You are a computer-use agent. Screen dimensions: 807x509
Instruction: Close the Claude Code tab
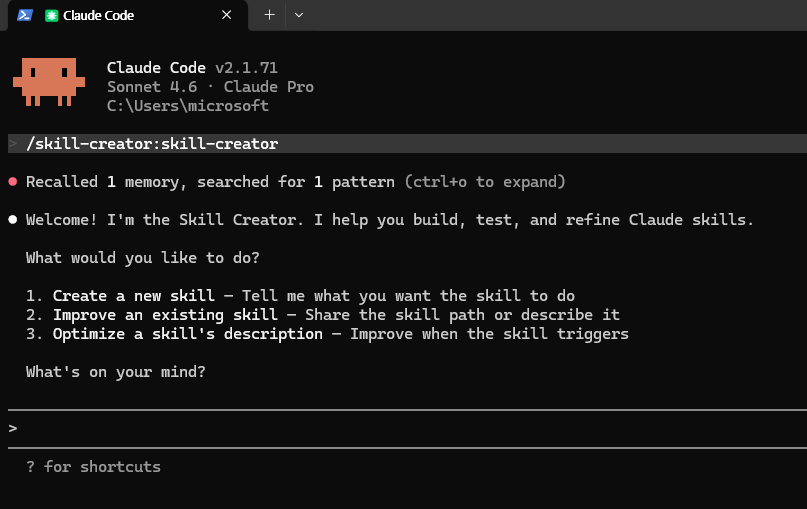pos(227,15)
